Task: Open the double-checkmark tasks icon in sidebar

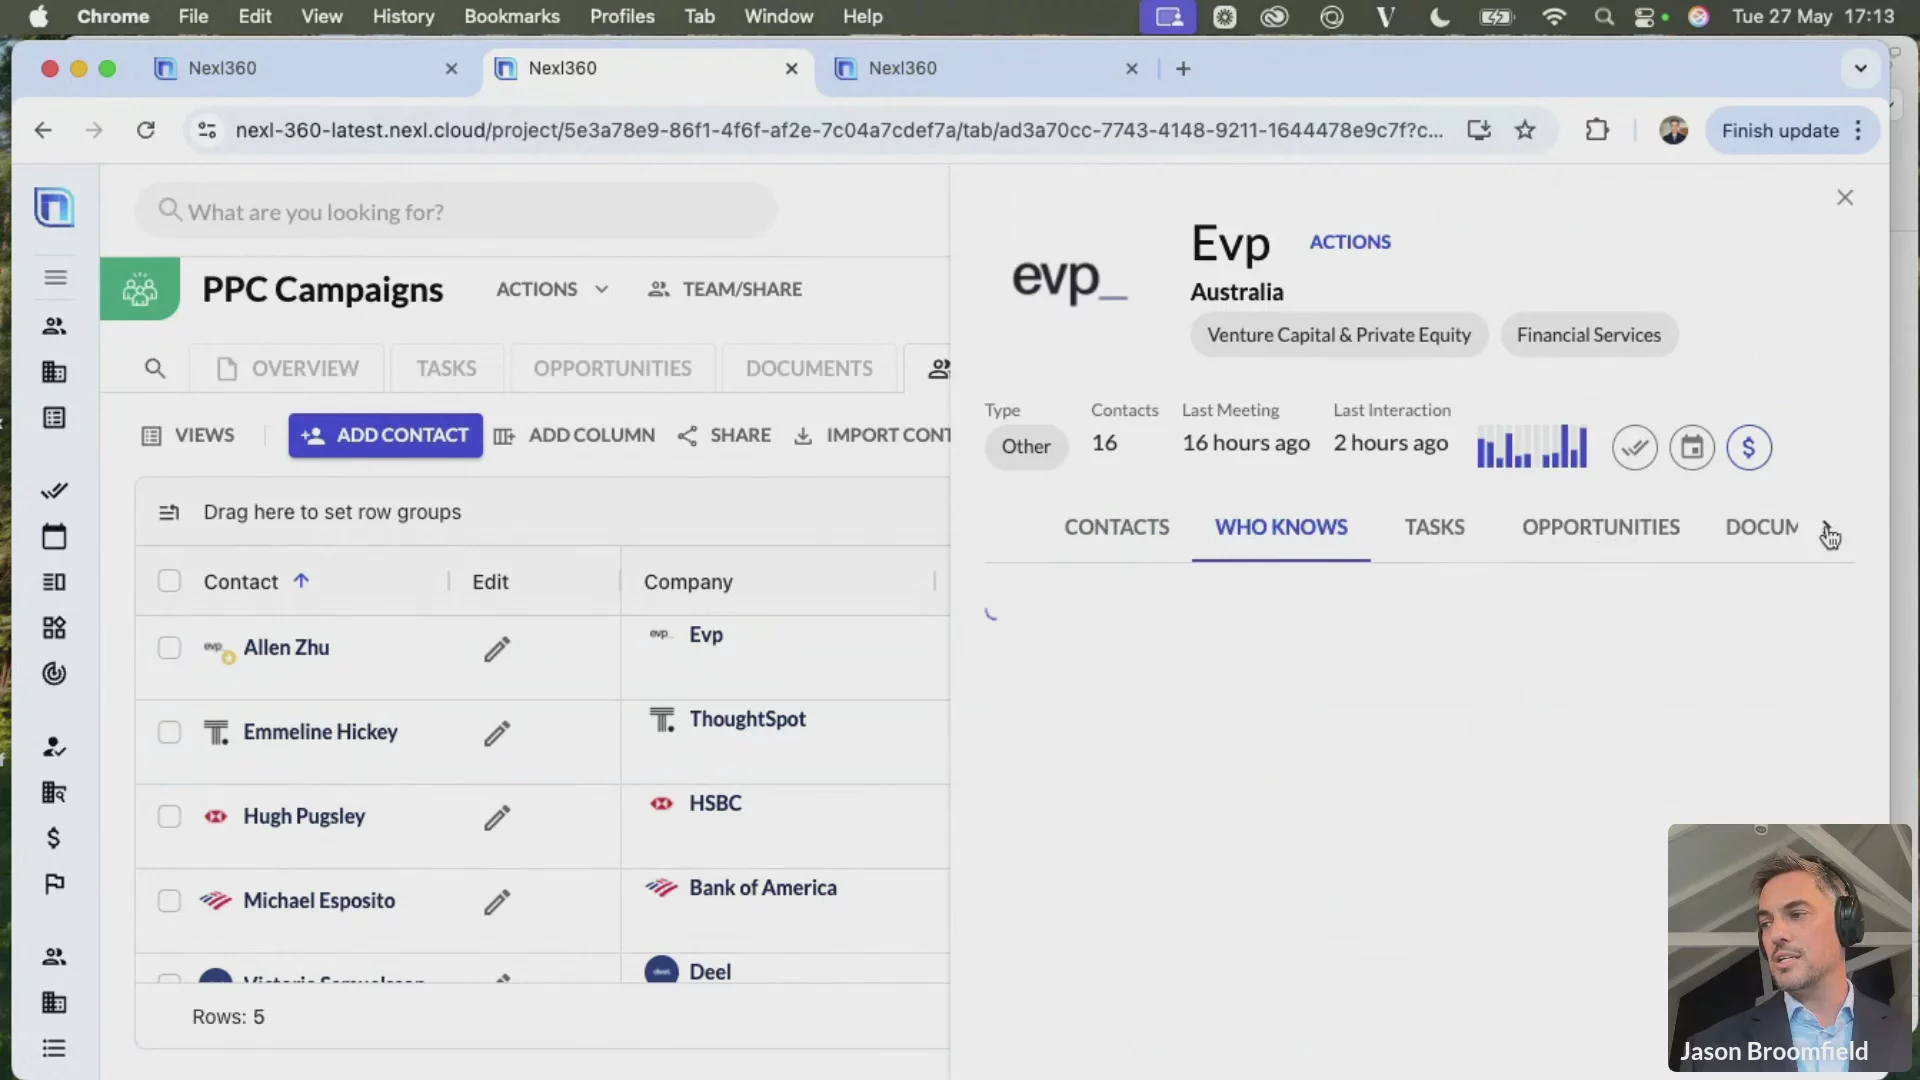Action: tap(54, 490)
